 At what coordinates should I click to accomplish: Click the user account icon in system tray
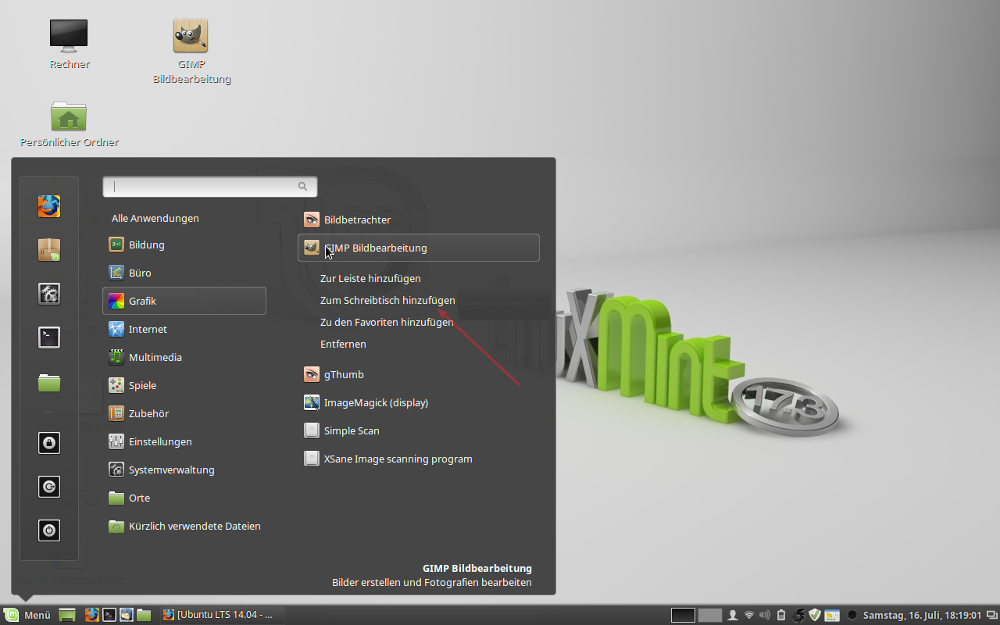(x=733, y=615)
